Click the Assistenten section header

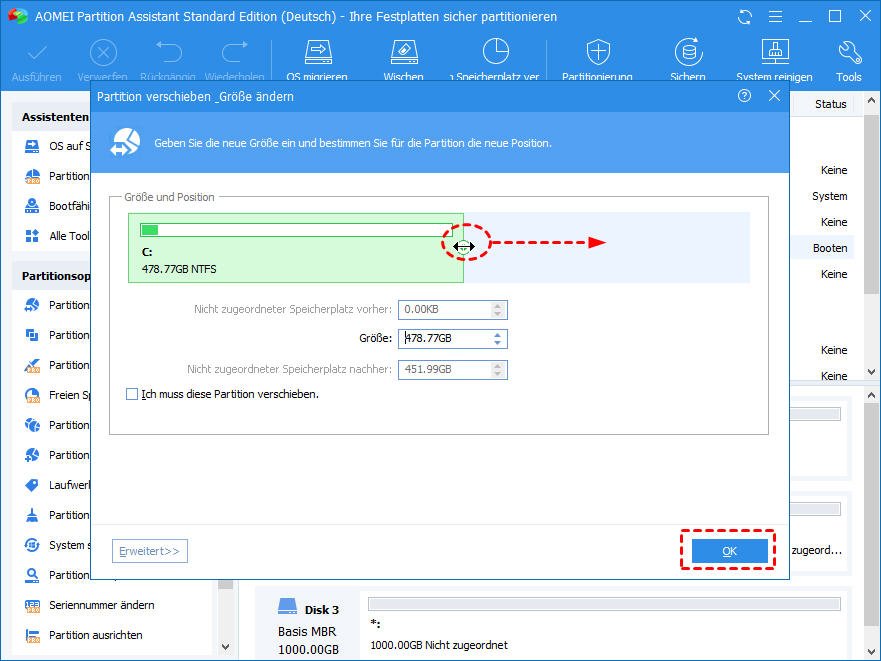coord(55,117)
